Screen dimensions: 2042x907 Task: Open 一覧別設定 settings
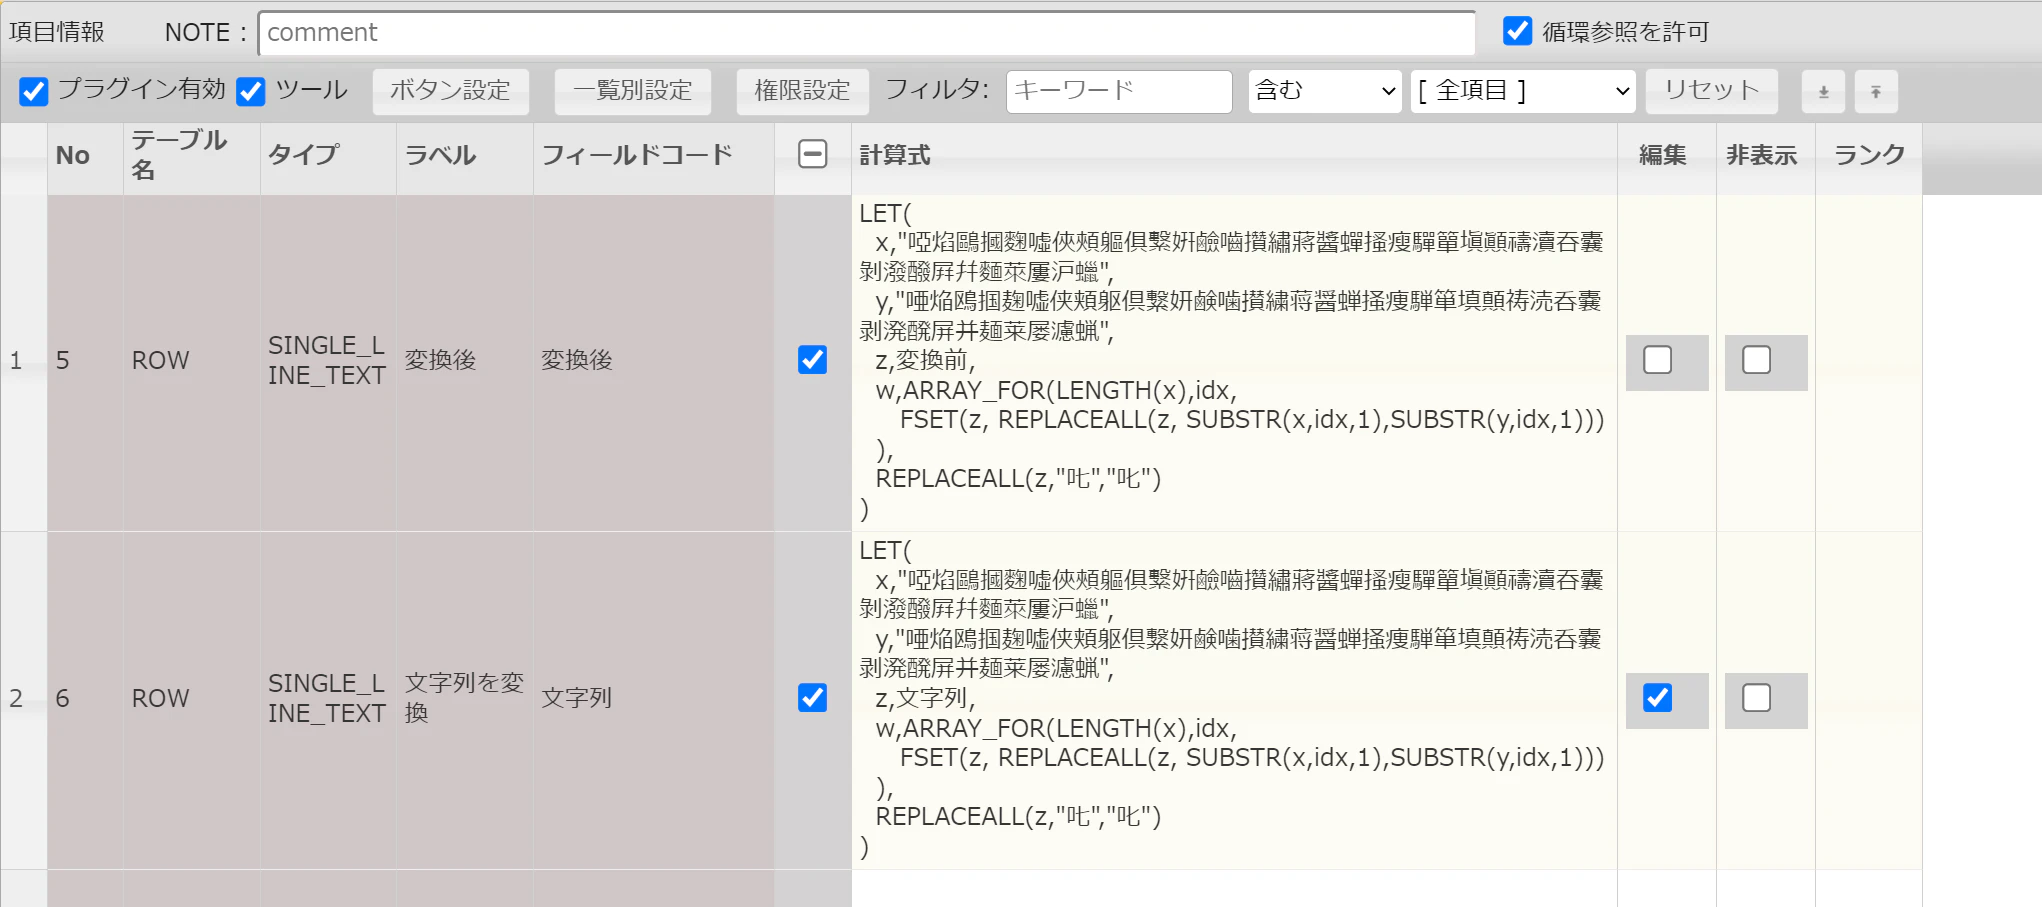[x=632, y=91]
